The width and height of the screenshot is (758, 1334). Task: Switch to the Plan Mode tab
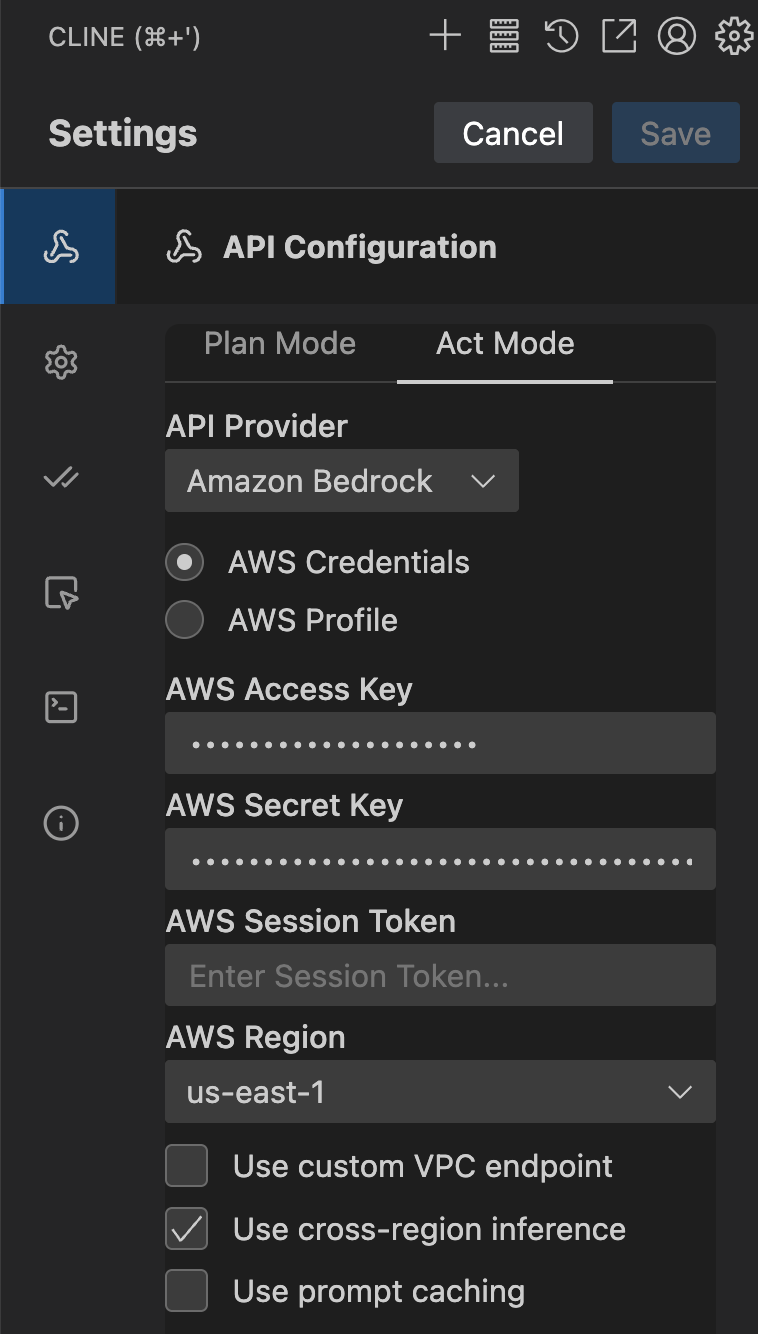point(280,344)
